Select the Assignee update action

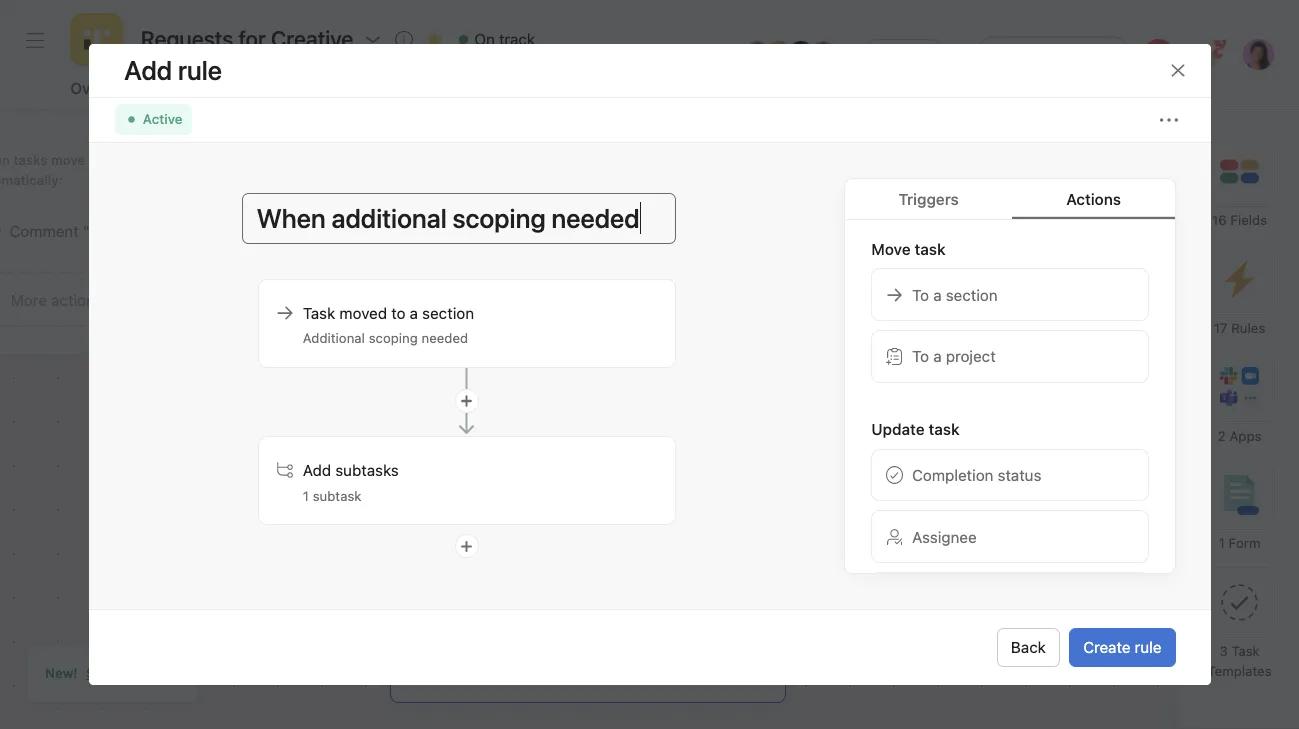pos(1009,537)
